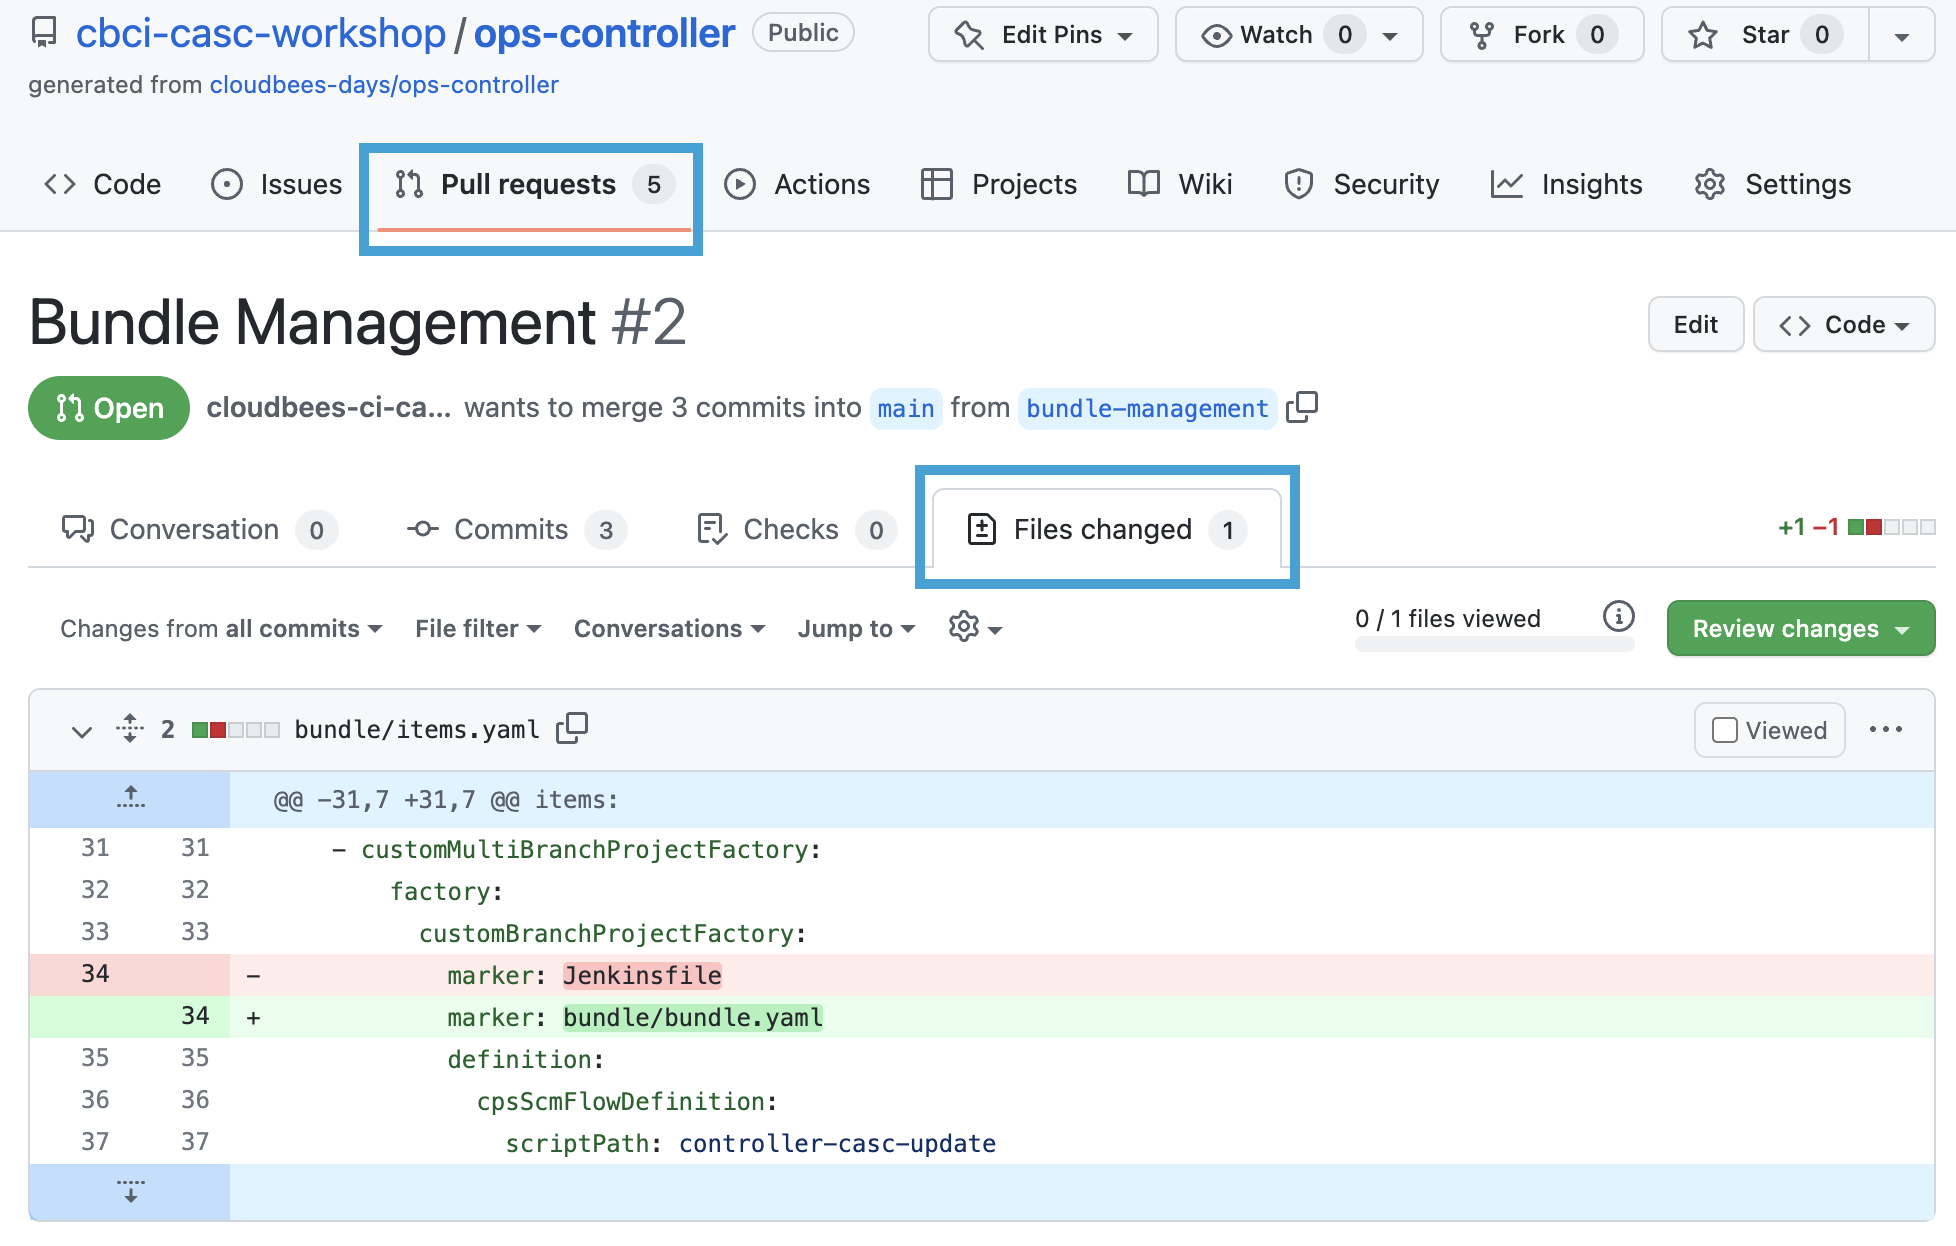
Task: Open the Star lists dropdown arrow
Action: click(x=1901, y=36)
